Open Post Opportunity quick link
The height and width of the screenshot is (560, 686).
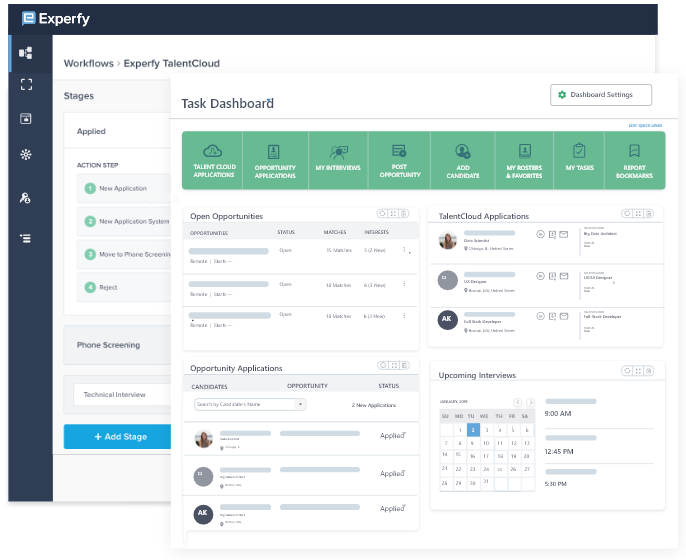[399, 161]
